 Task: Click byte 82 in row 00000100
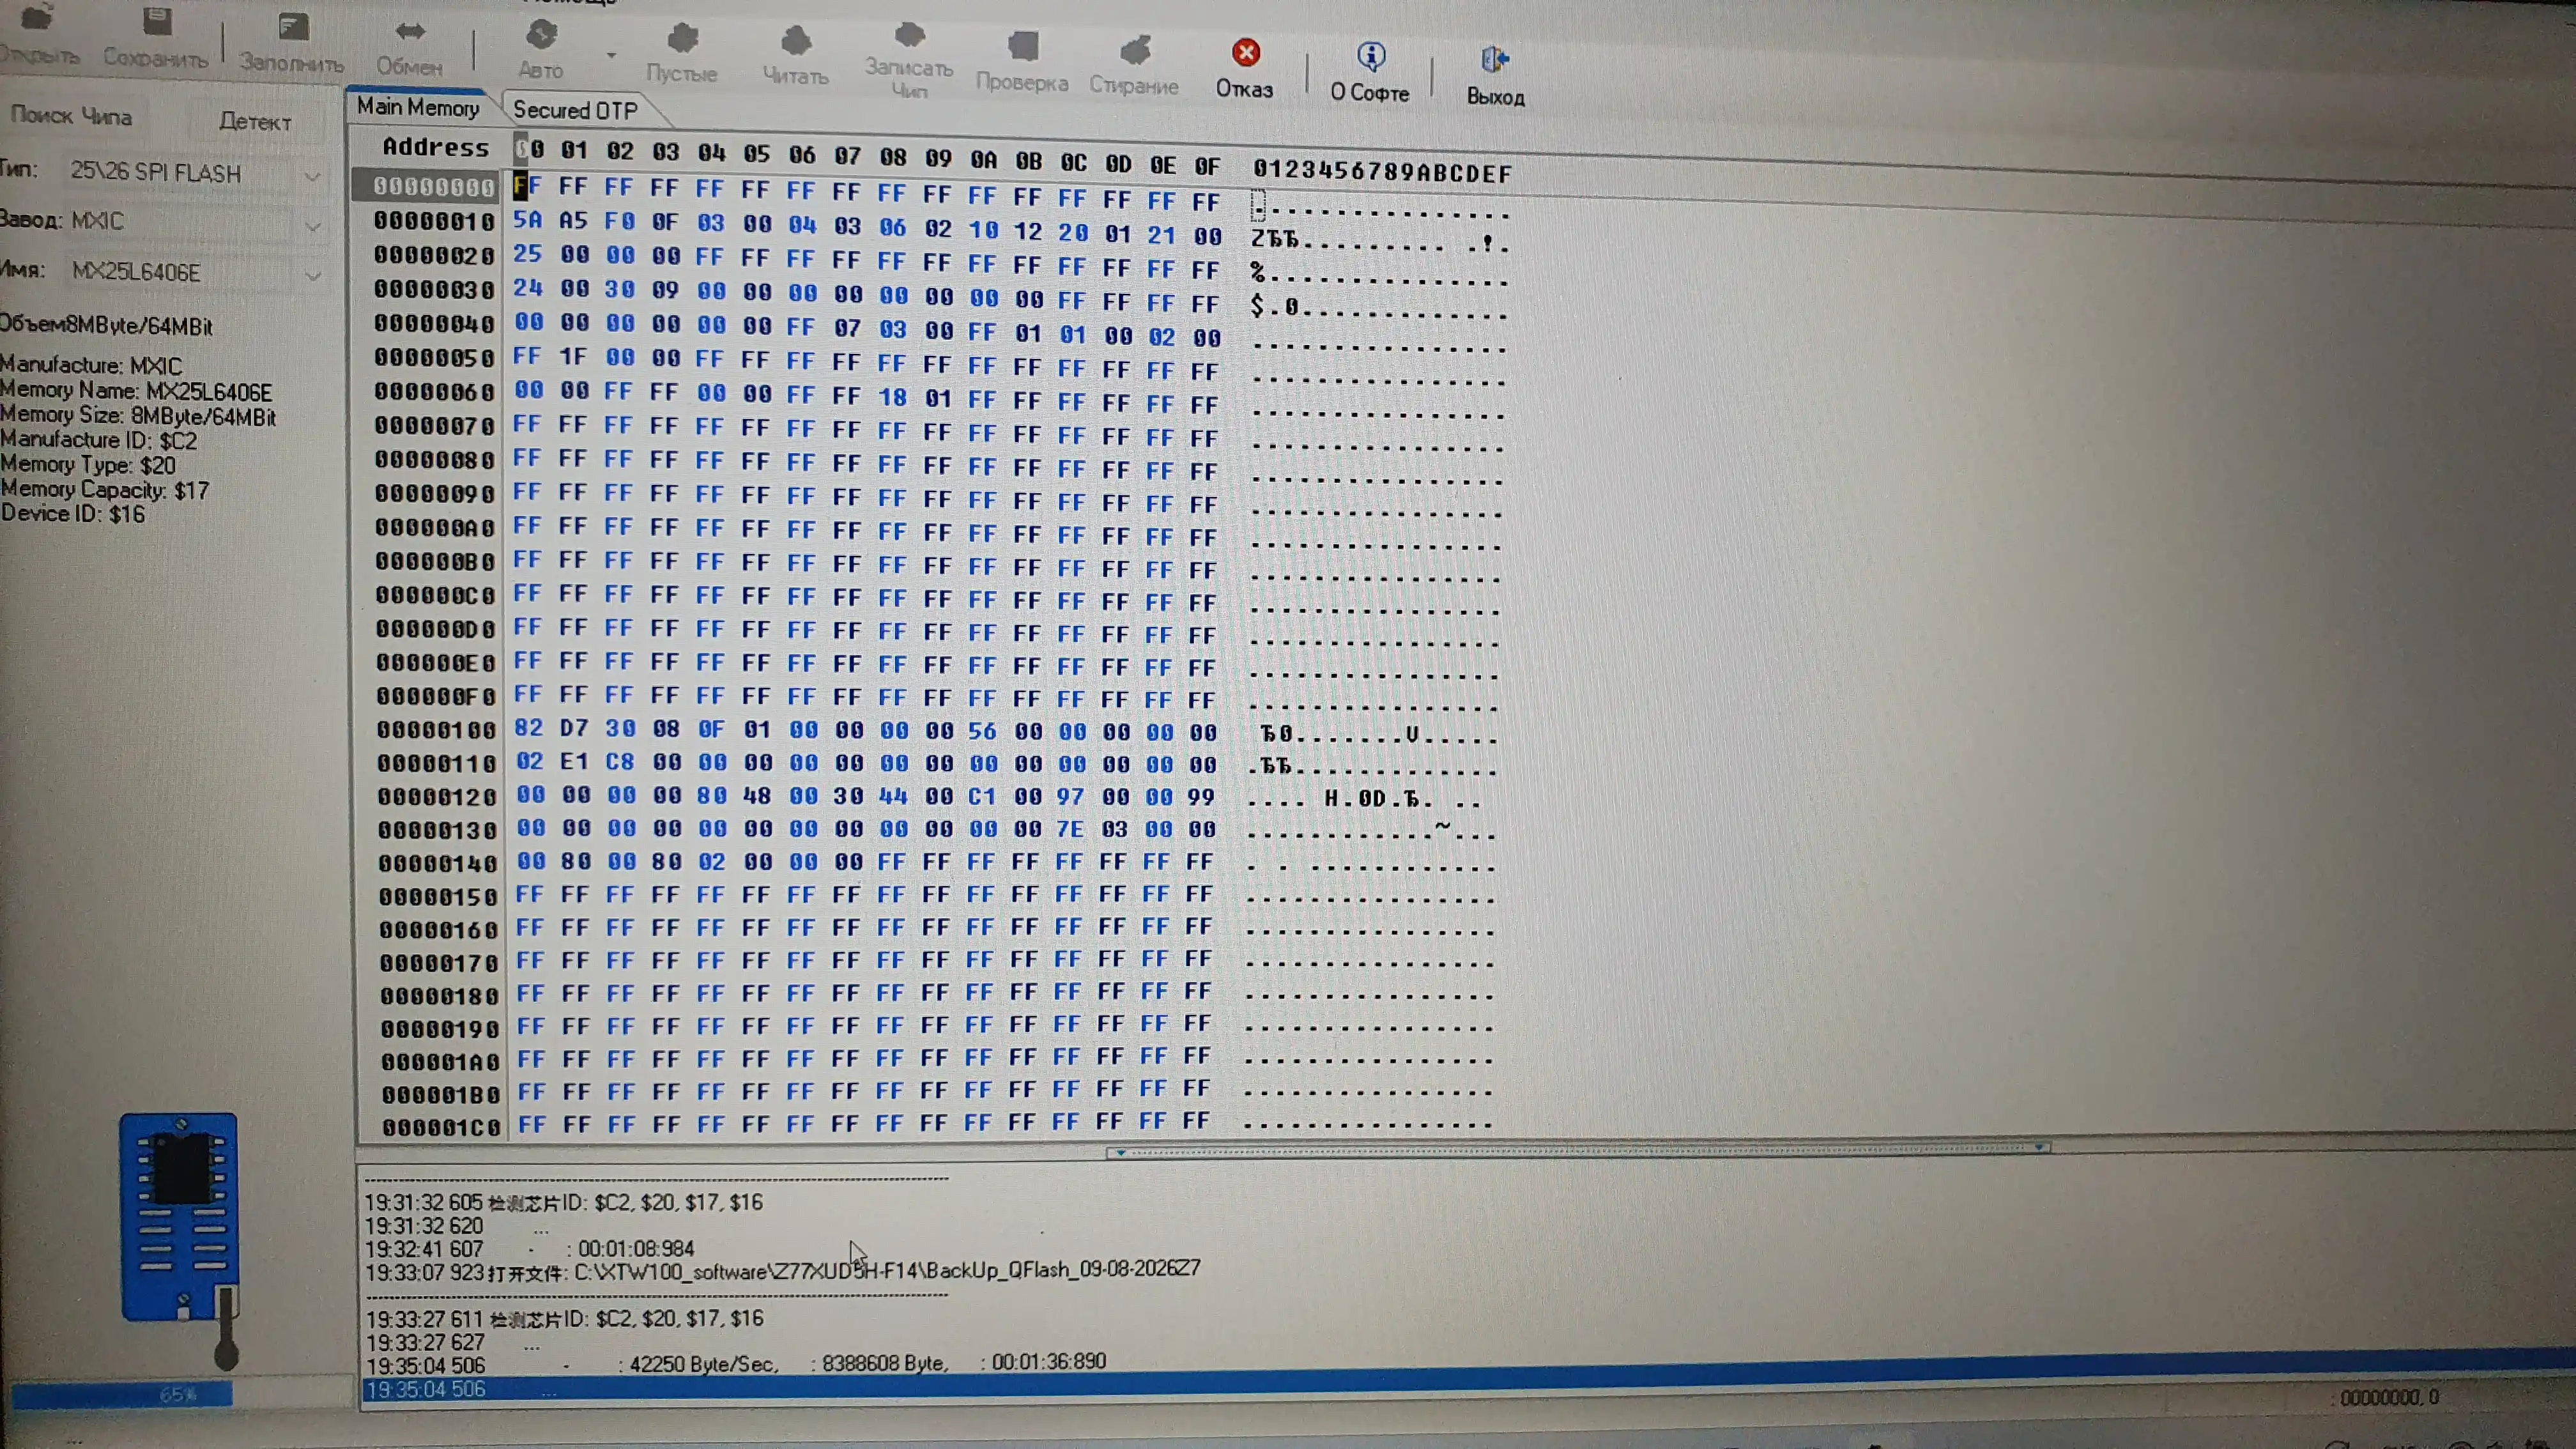pos(529,728)
